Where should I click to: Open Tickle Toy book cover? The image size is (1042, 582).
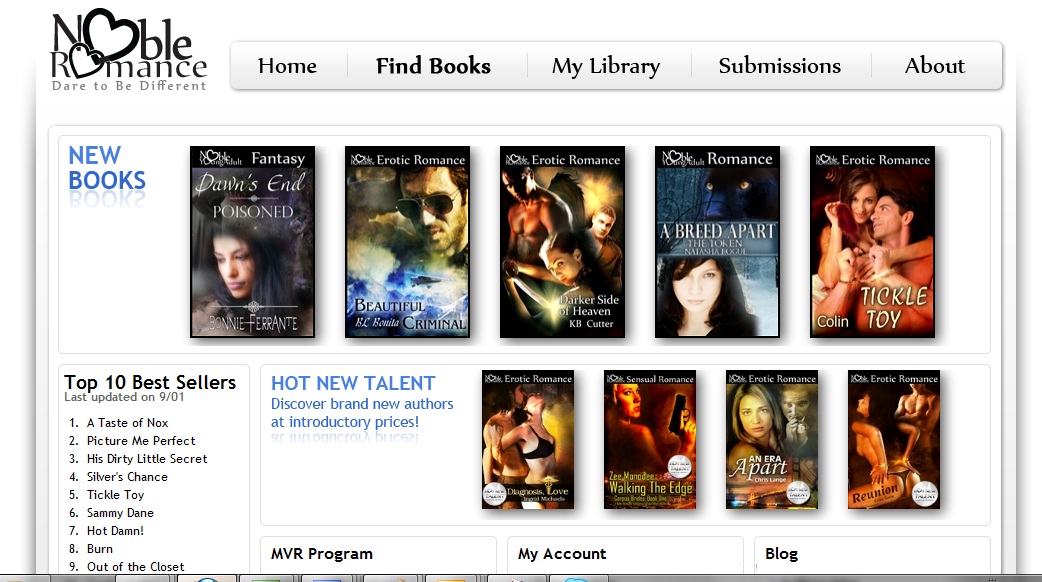[x=872, y=242]
